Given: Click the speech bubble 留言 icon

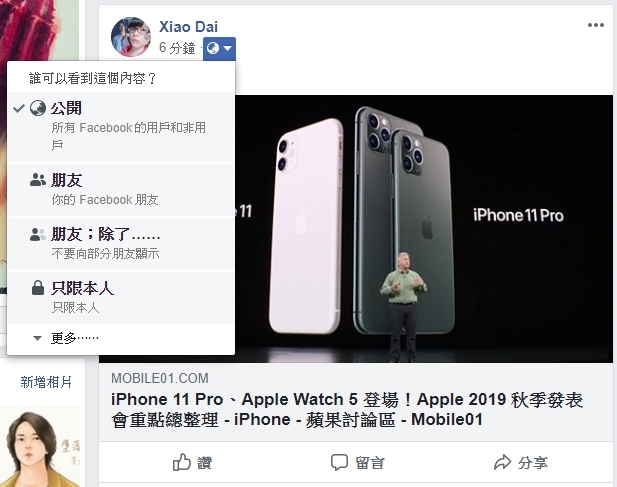Looking at the screenshot, I should click(x=339, y=463).
